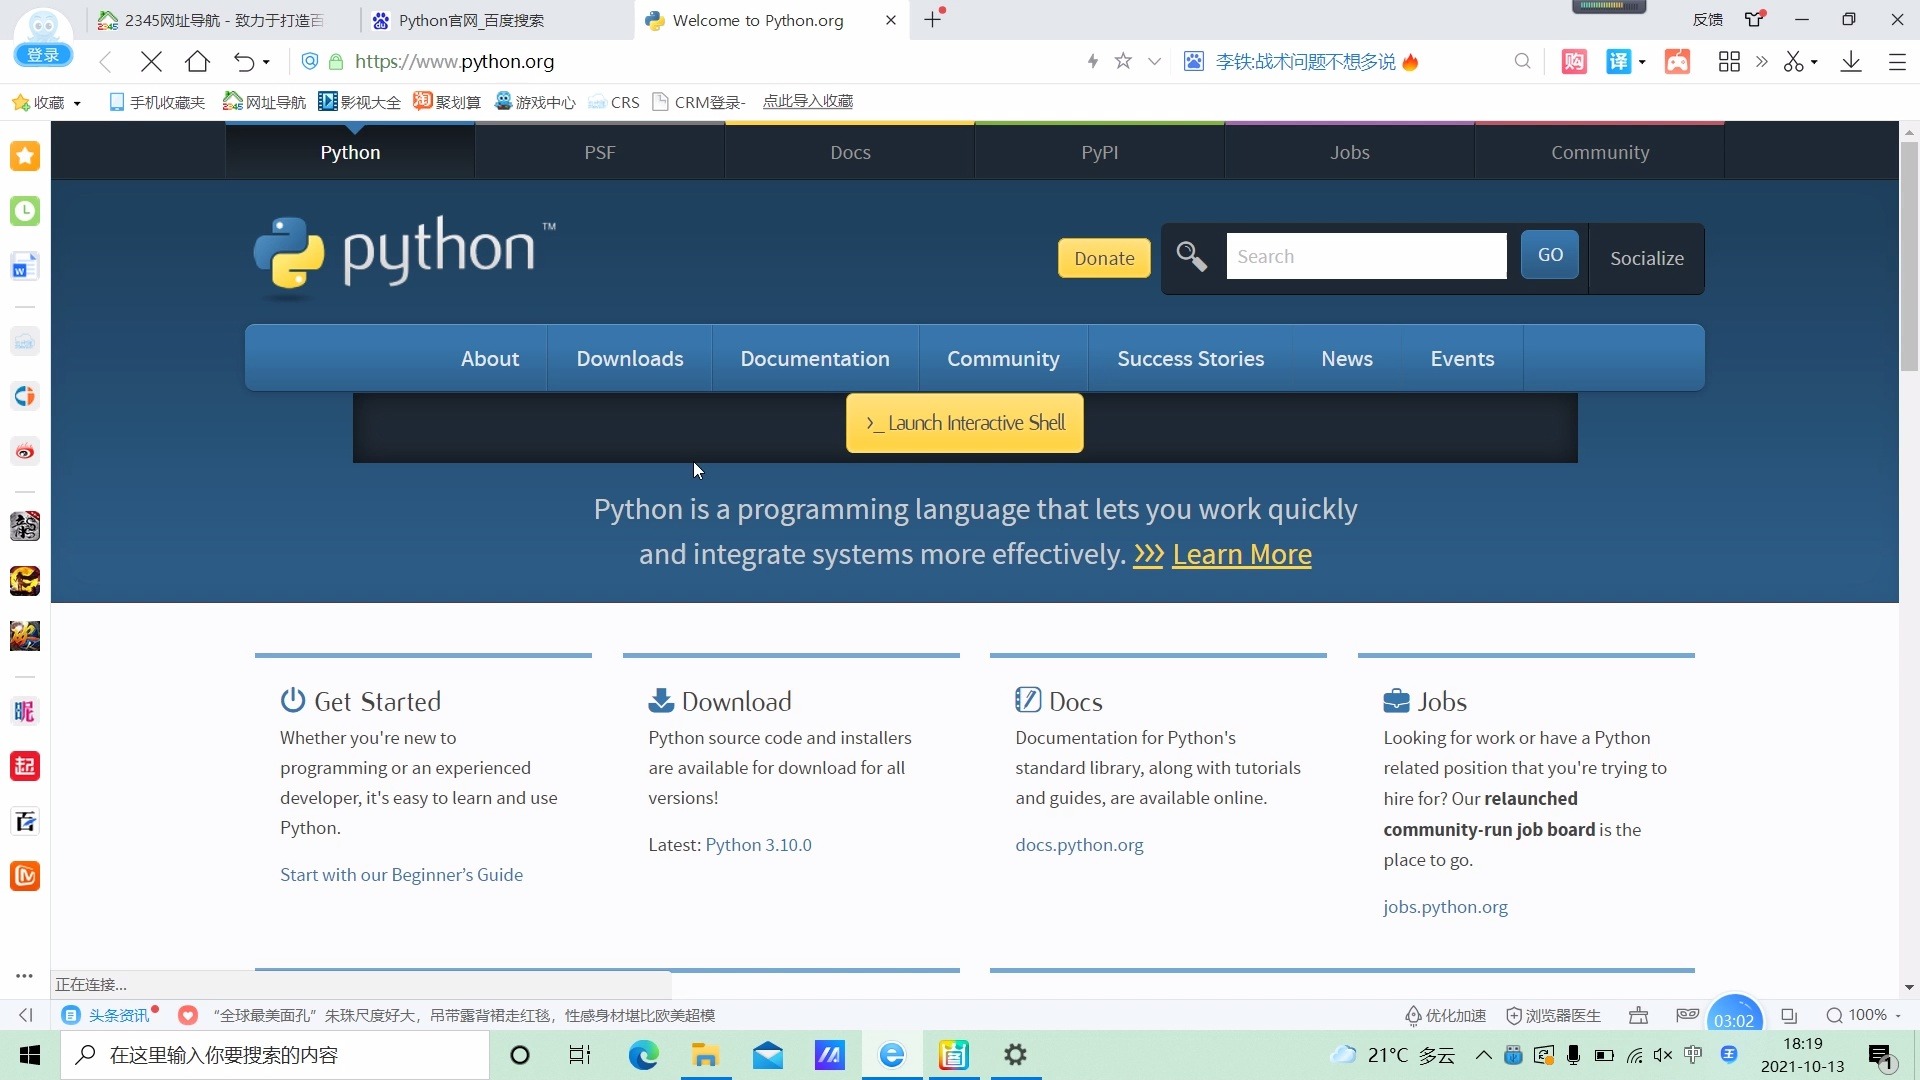The height and width of the screenshot is (1080, 1920).
Task: Expand the address bar suggestions dropdown
Action: 1154,62
